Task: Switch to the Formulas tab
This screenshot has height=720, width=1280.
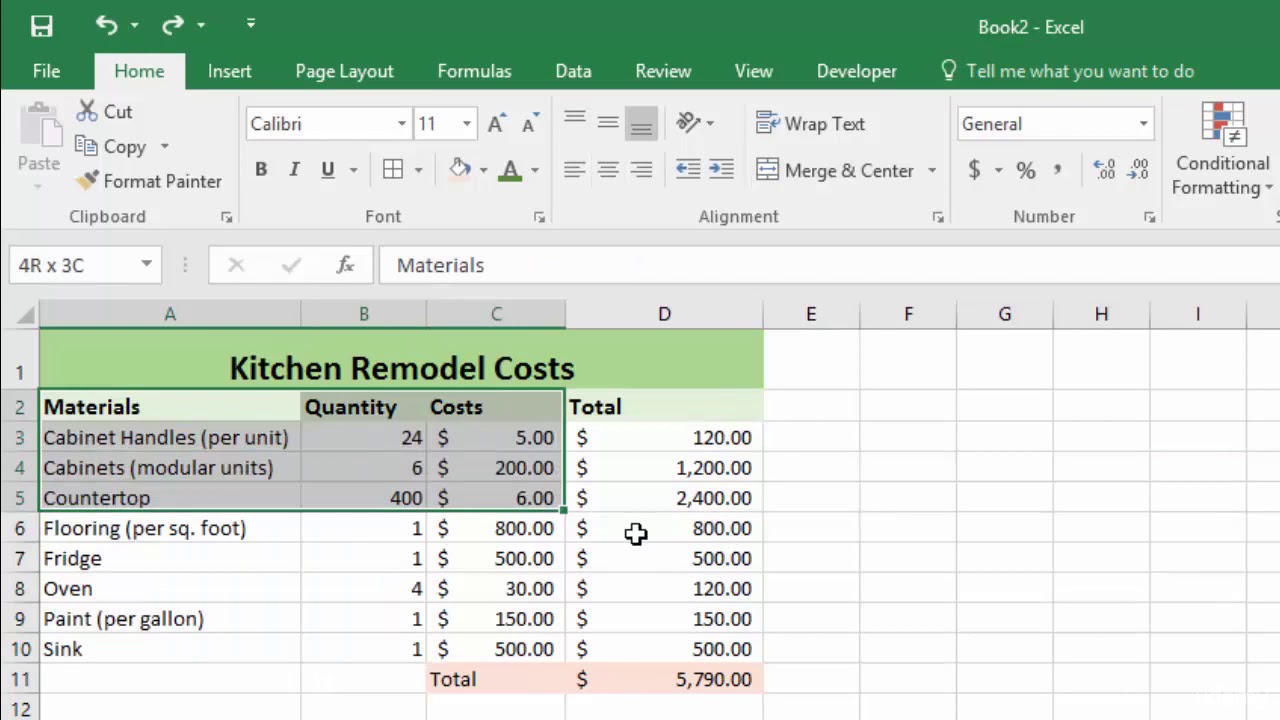Action: tap(474, 71)
